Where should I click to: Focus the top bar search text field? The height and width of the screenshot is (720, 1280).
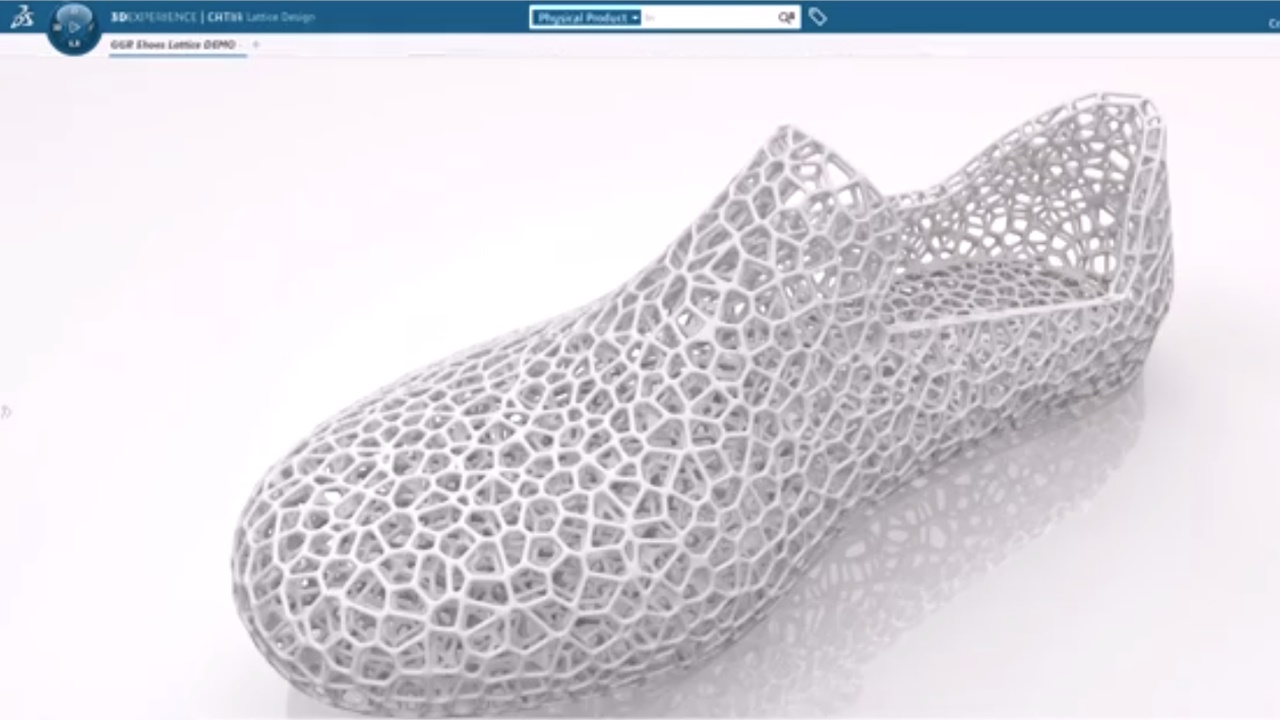(708, 18)
